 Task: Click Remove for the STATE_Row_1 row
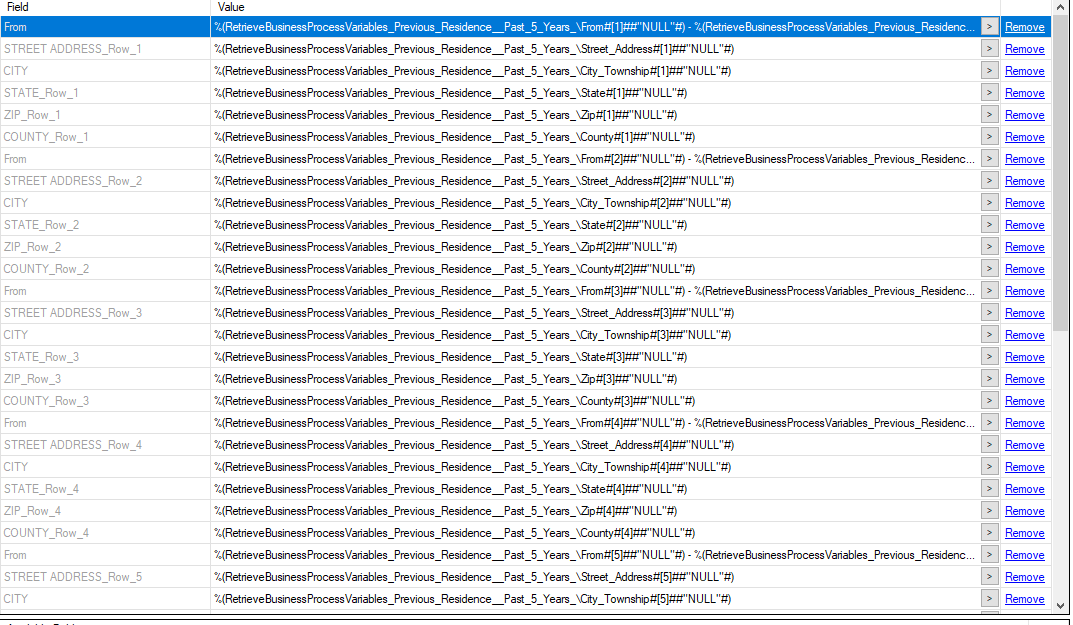point(1024,93)
